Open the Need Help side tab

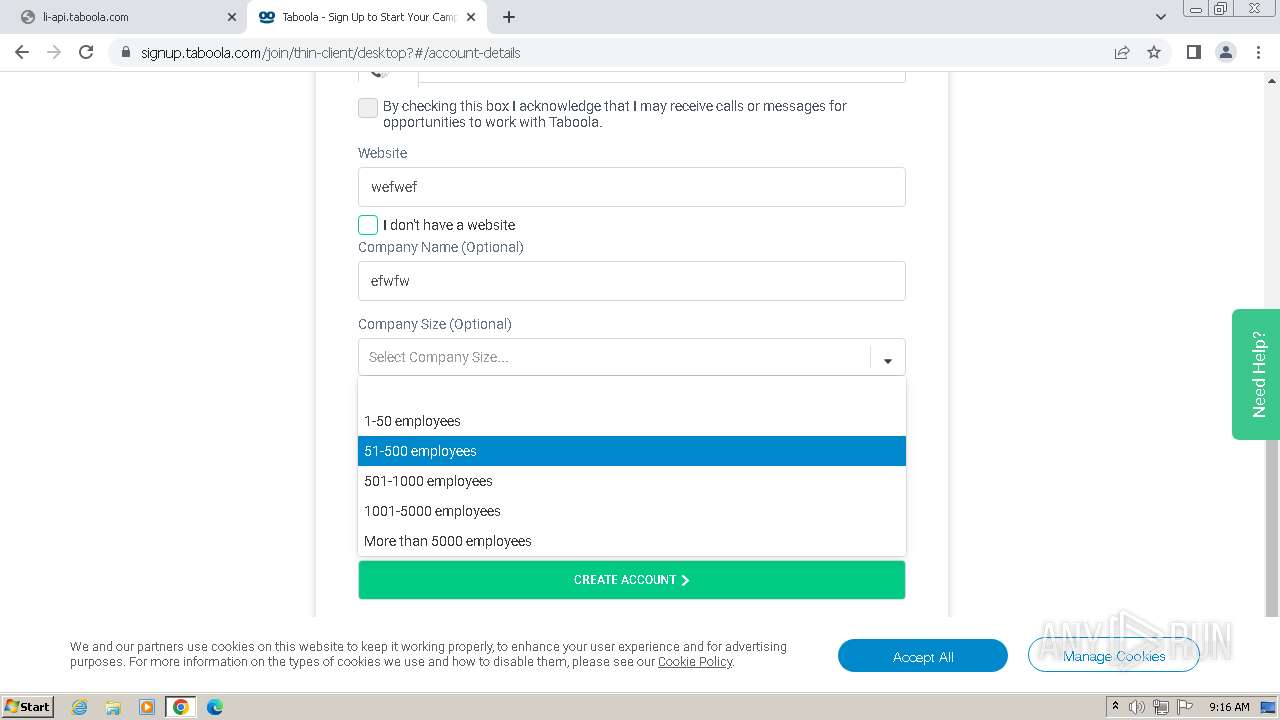tap(1256, 374)
